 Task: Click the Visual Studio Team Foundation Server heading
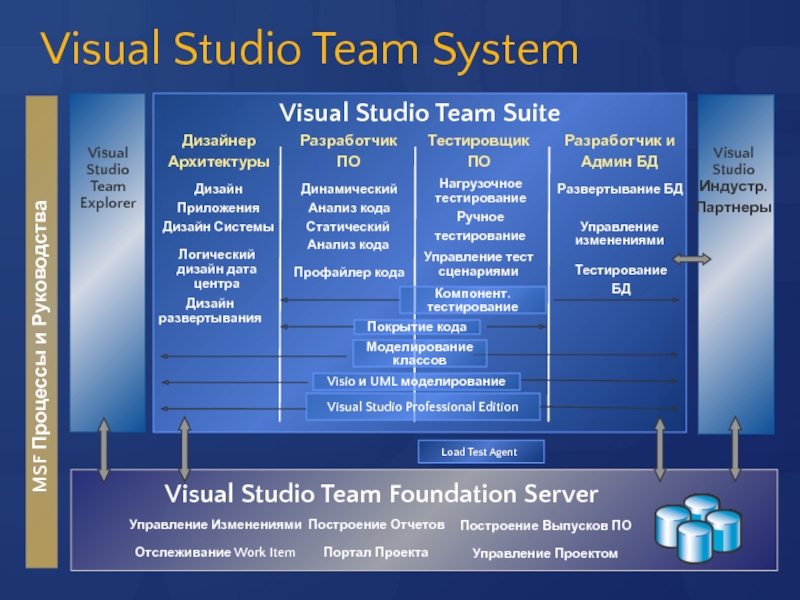pos(381,494)
